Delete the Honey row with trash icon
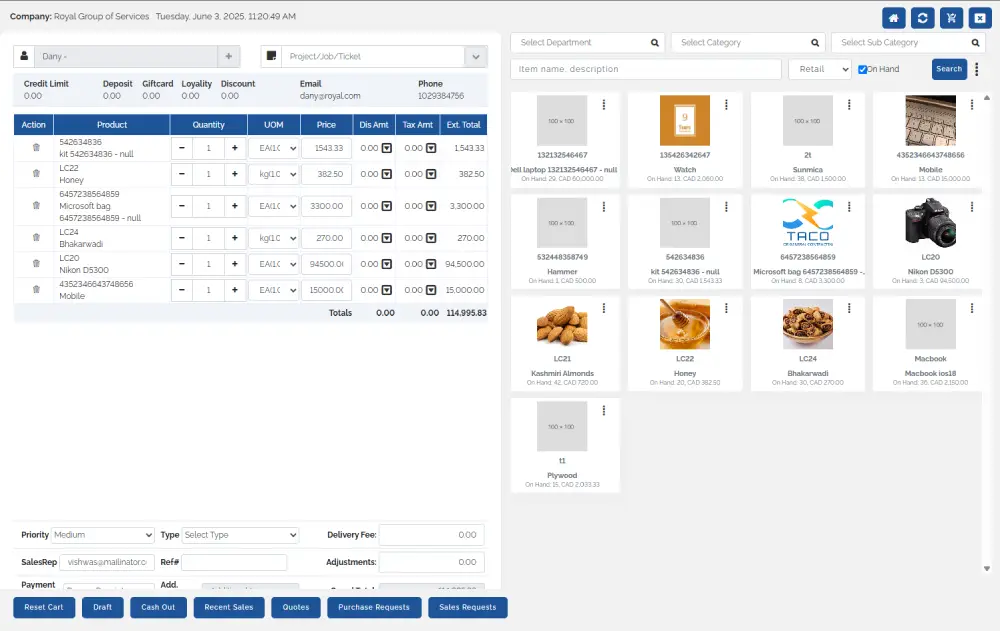1000x631 pixels. pos(36,174)
